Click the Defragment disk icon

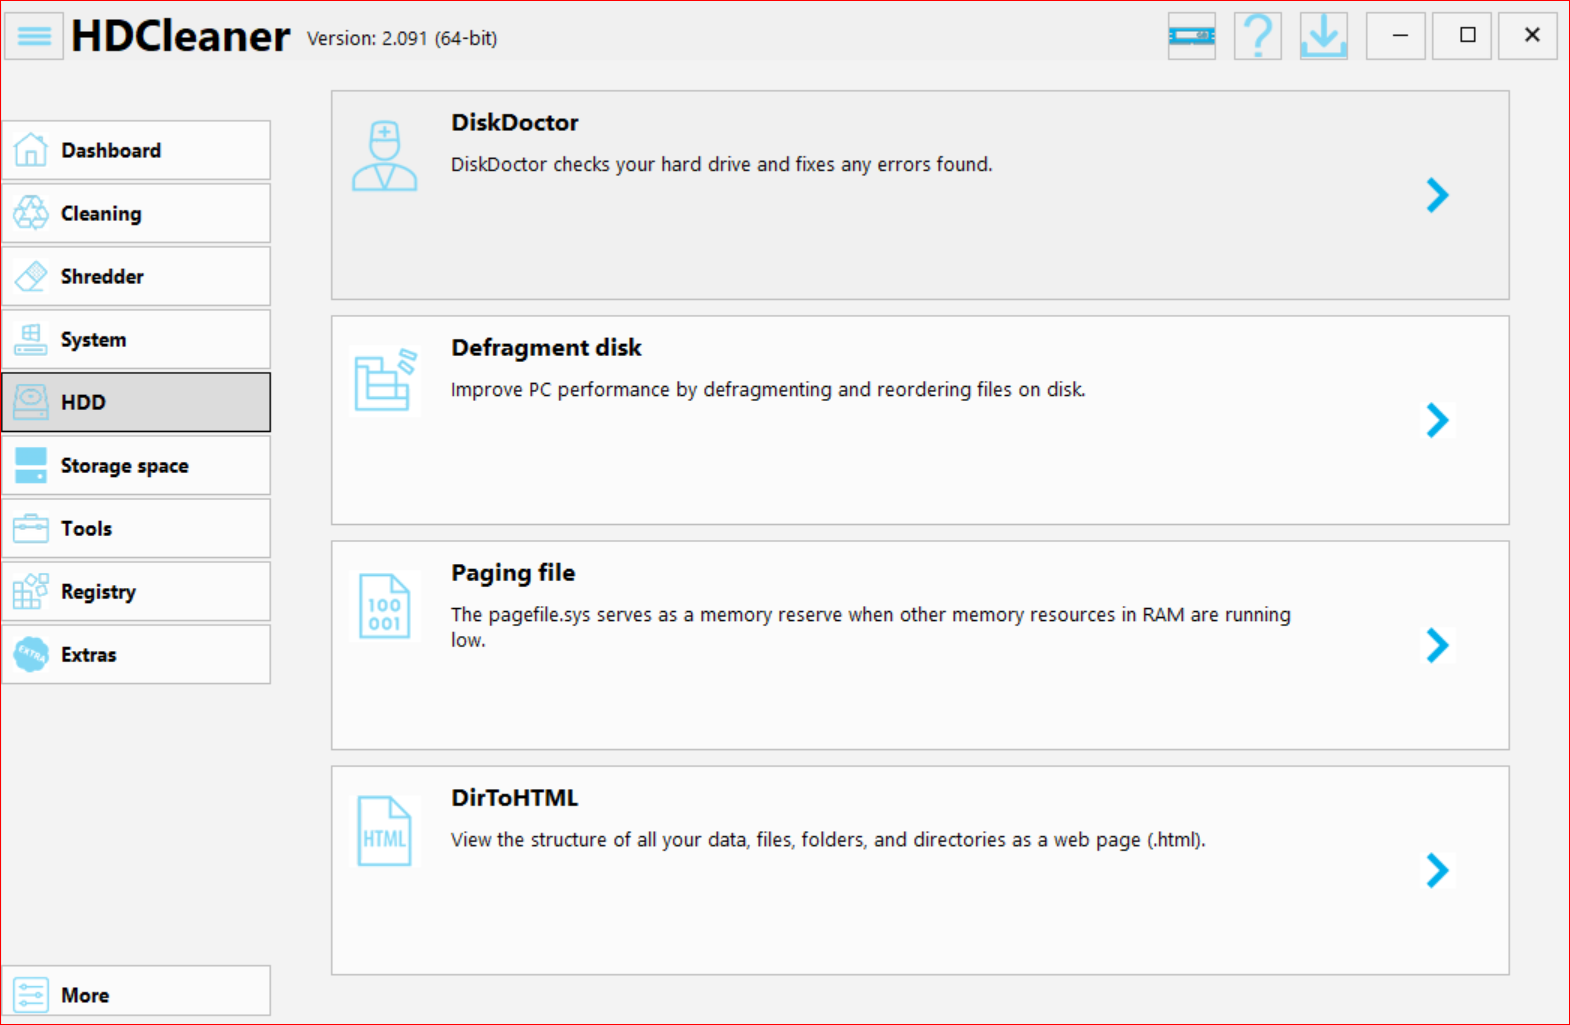[384, 381]
